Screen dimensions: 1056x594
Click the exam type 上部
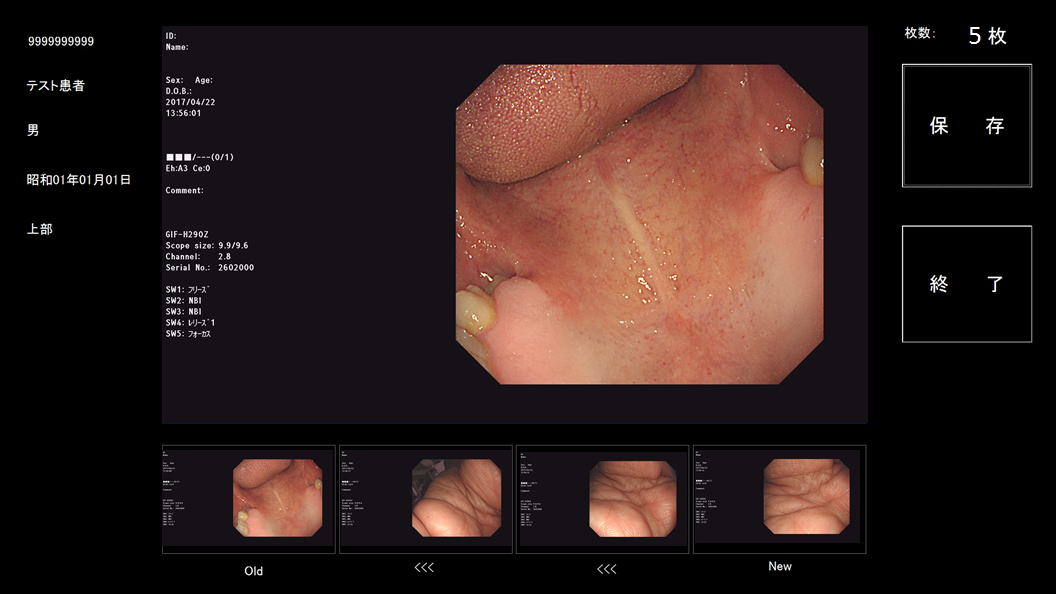[40, 229]
